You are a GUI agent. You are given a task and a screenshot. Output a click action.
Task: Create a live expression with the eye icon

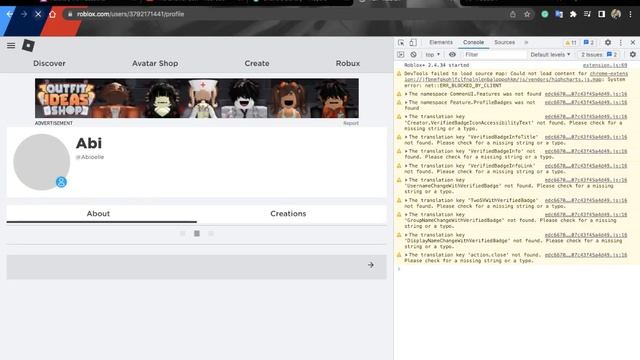[x=452, y=54]
